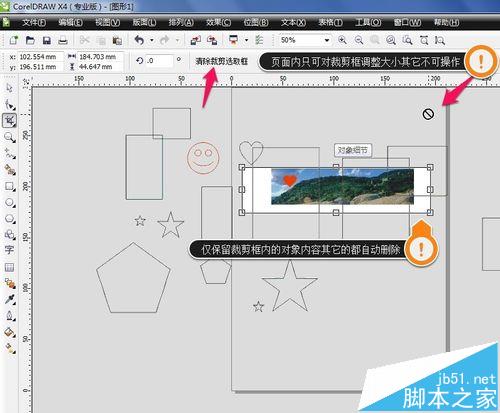This screenshot has width=500, height=413.
Task: Open the 文本(X) menu
Action: tap(293, 22)
